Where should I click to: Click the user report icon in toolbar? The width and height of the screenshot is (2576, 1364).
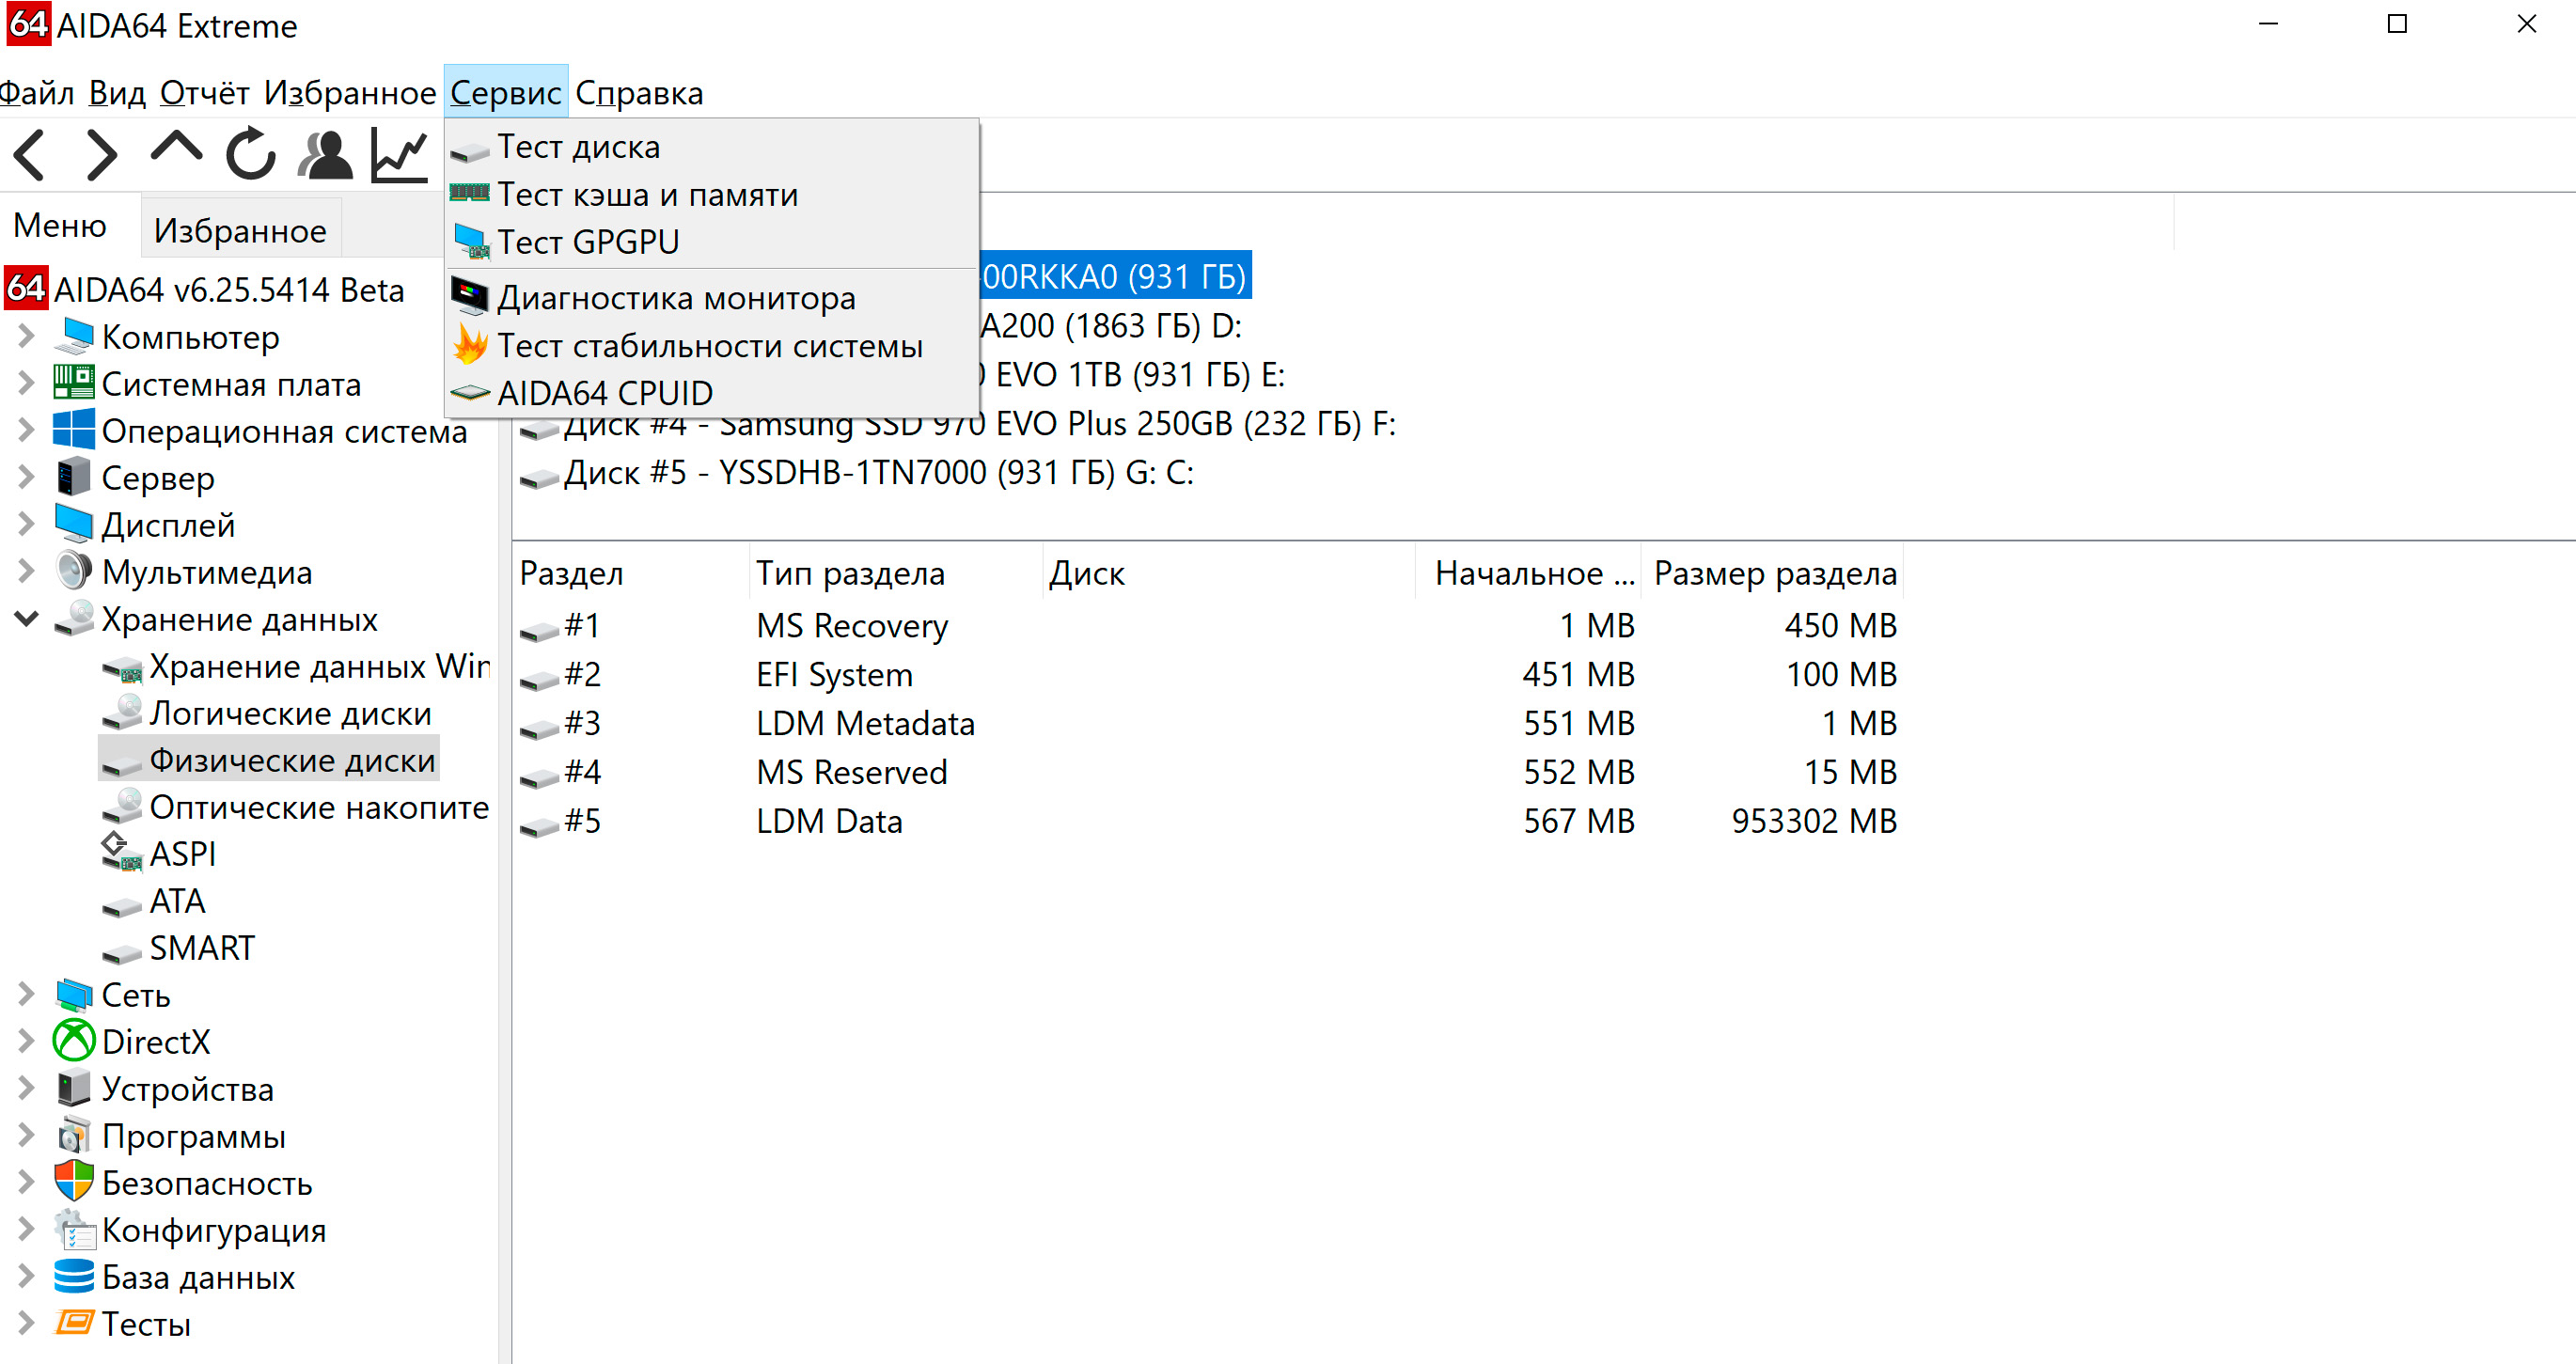point(326,154)
